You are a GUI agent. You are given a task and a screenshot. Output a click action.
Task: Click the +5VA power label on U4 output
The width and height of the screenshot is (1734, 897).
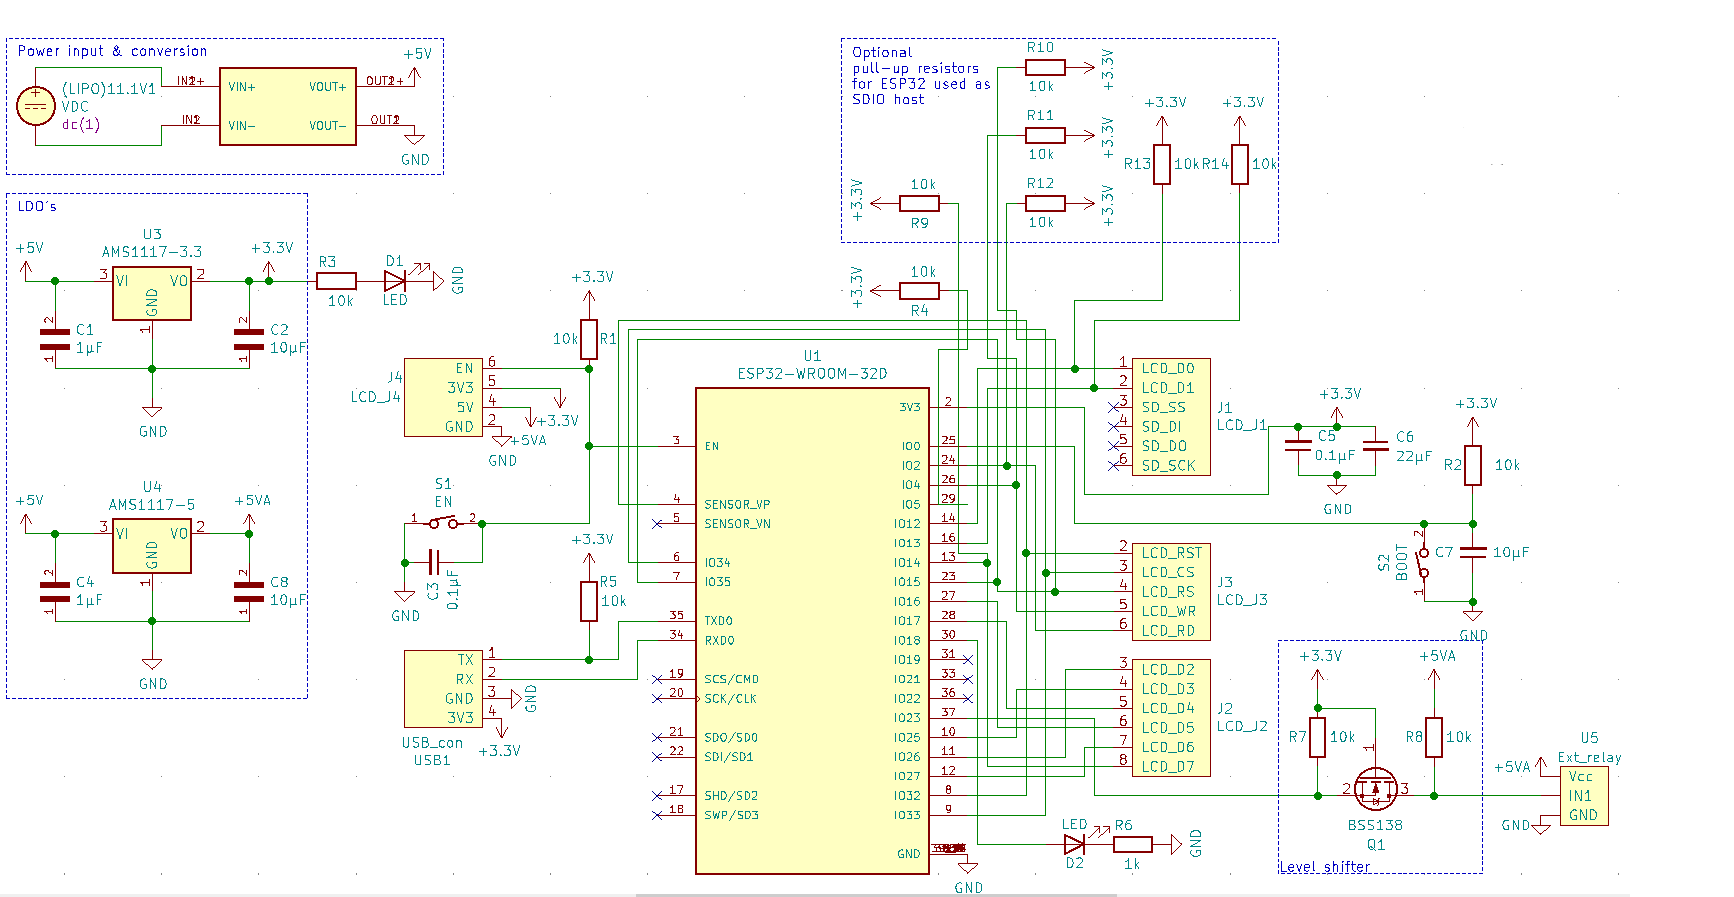point(252,501)
